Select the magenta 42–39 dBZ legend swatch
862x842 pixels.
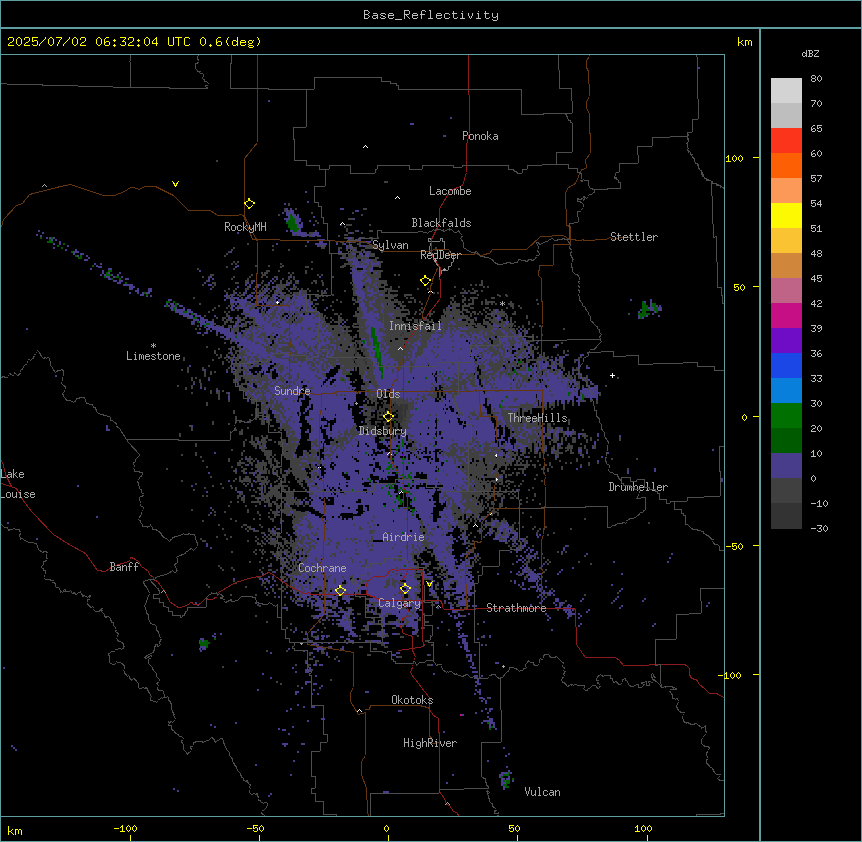pos(786,315)
